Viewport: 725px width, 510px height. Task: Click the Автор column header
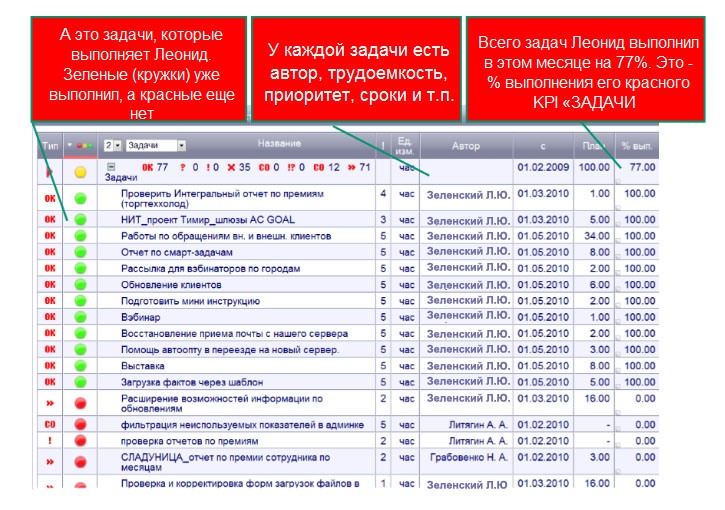[x=466, y=146]
